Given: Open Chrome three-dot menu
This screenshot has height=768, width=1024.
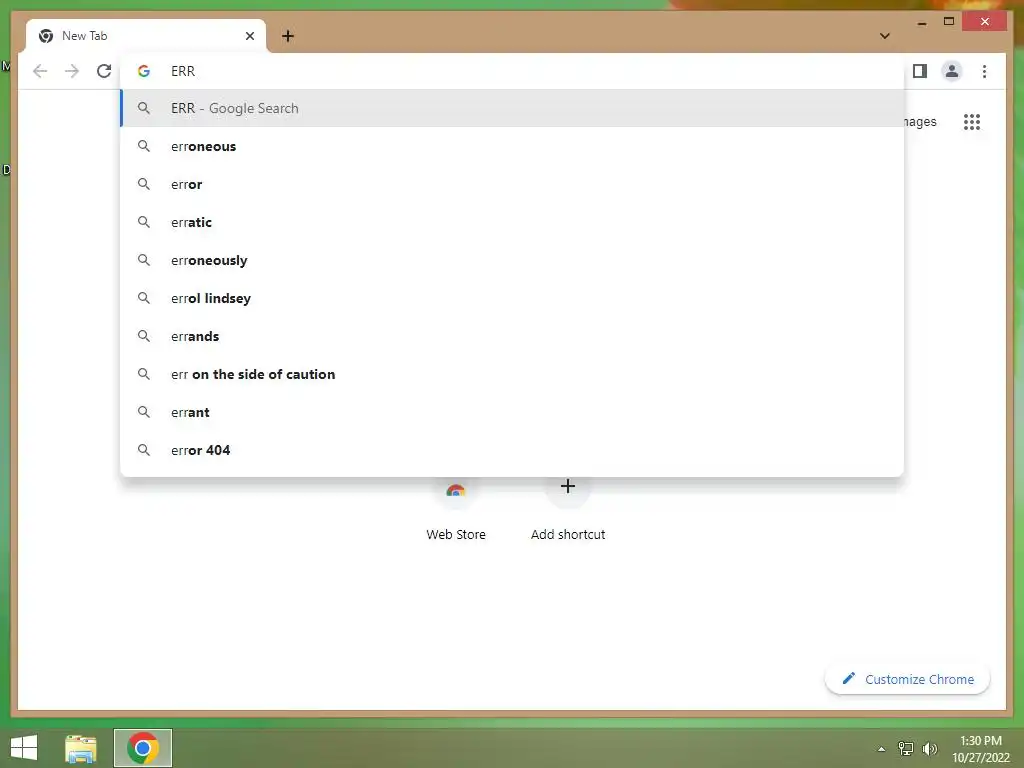Looking at the screenshot, I should click(984, 71).
